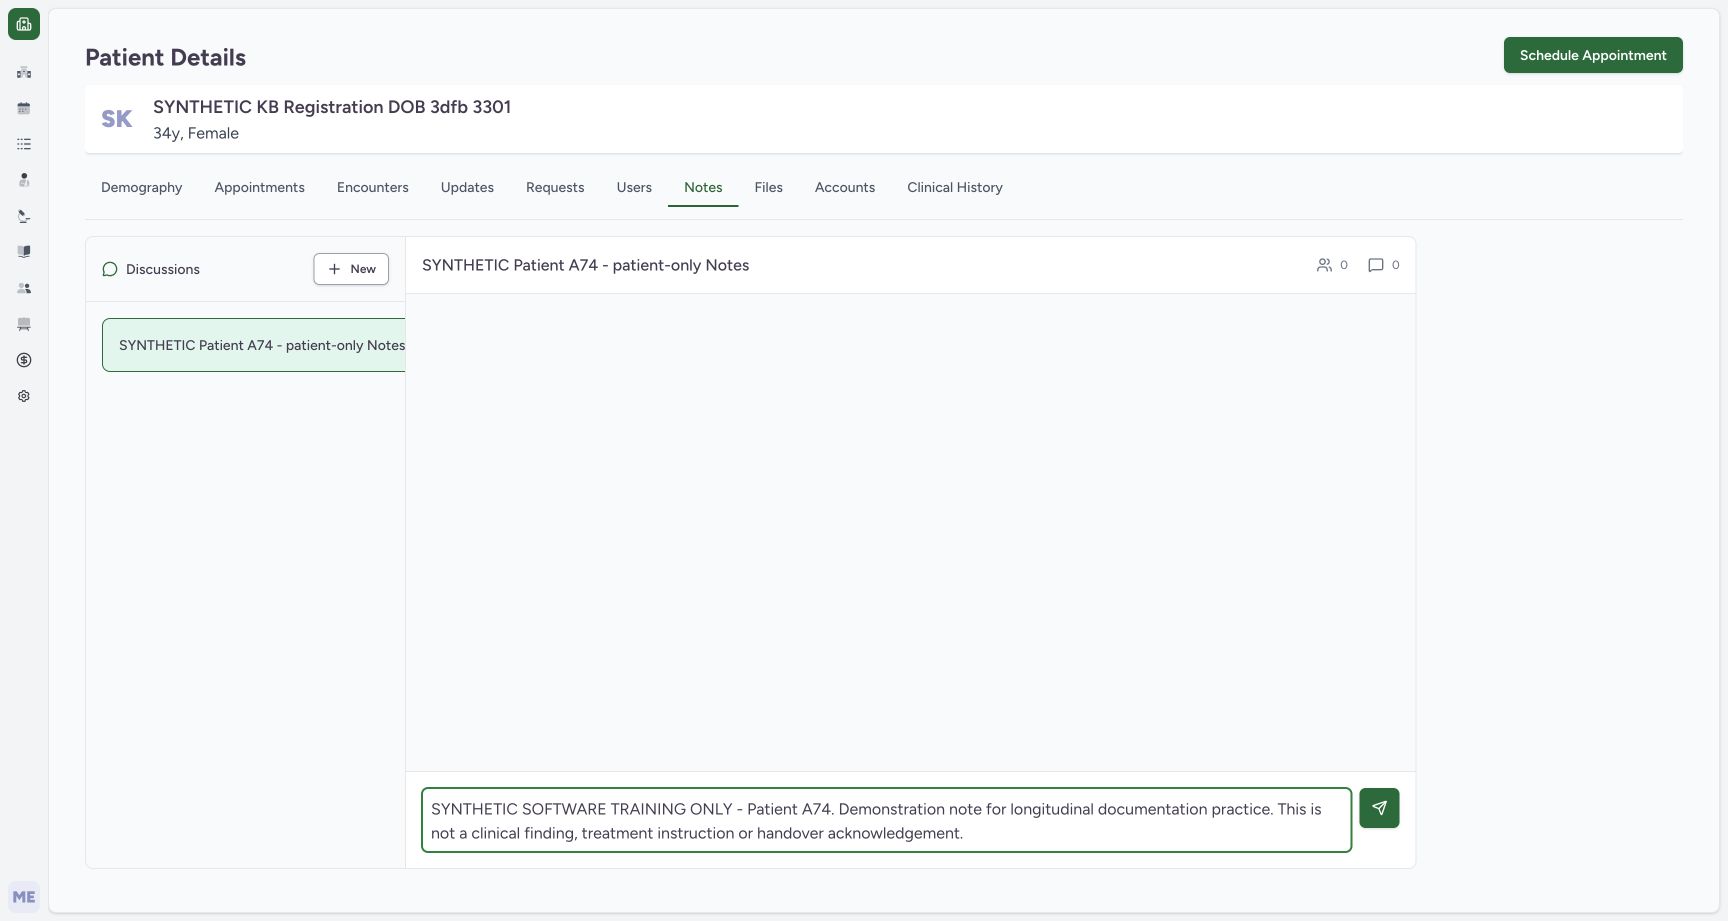The width and height of the screenshot is (1728, 921).
Task: Switch to the Users tab
Action: 634,187
